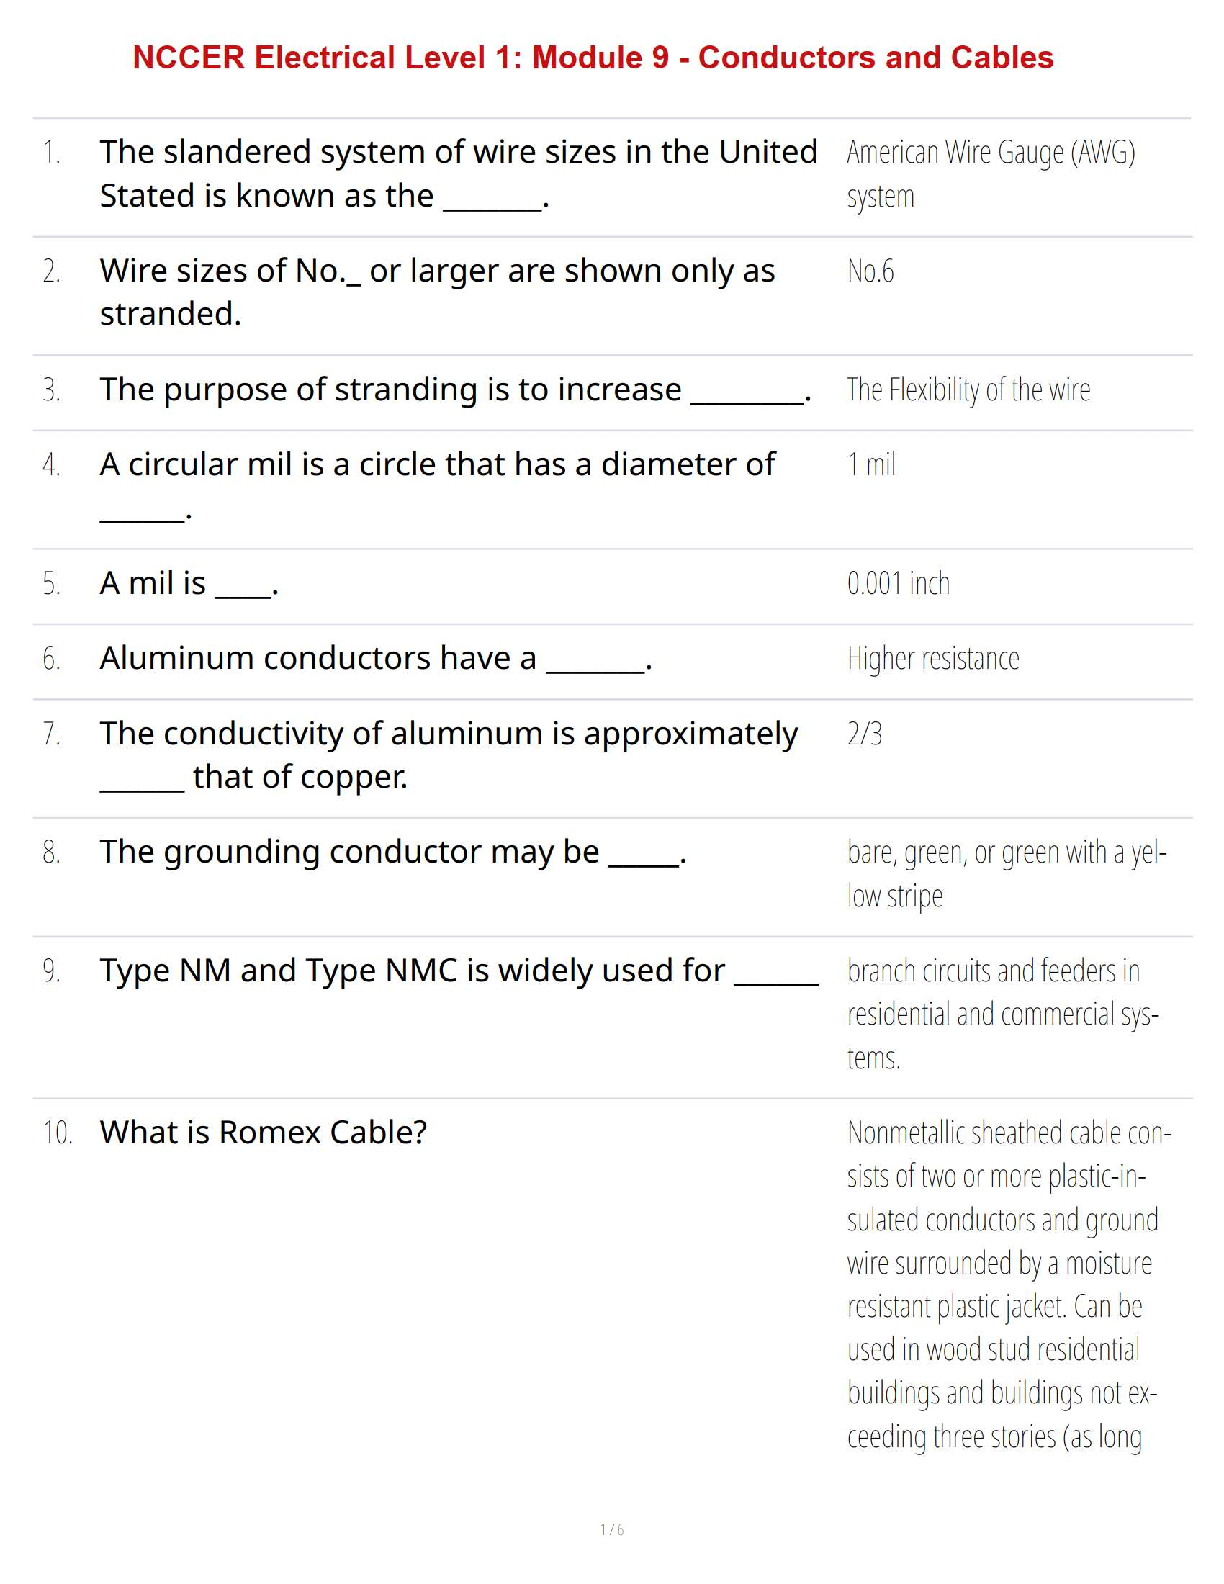Click the circular mil diameter question
The image size is (1224, 1584).
437,465
